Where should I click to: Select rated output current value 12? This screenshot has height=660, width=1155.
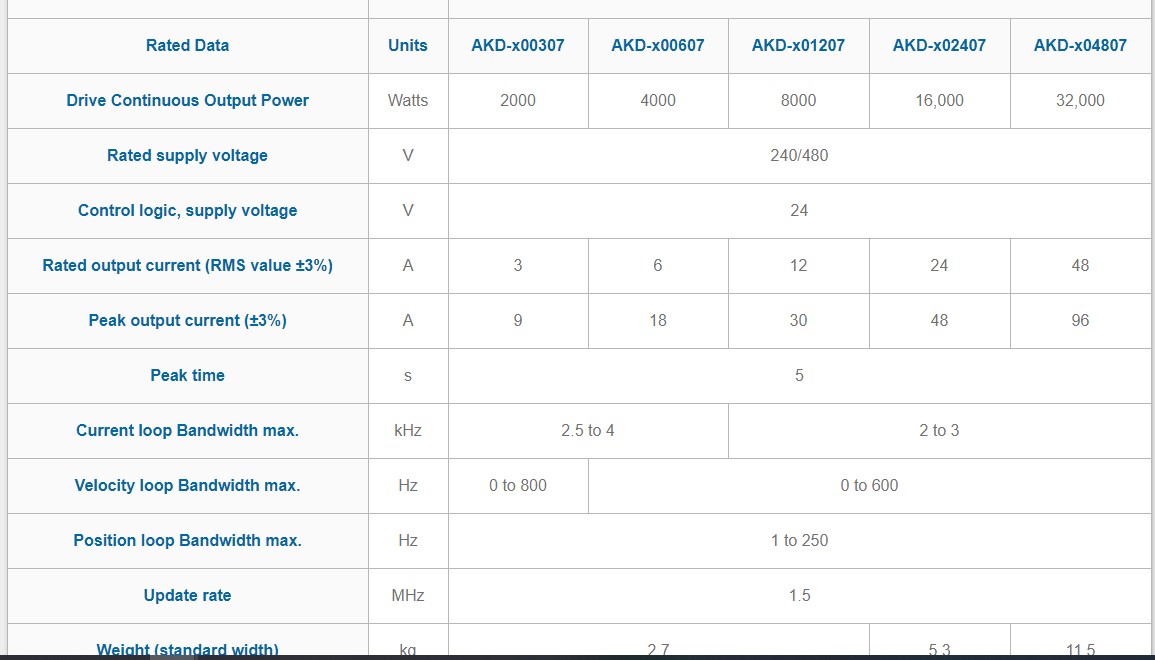(x=798, y=265)
